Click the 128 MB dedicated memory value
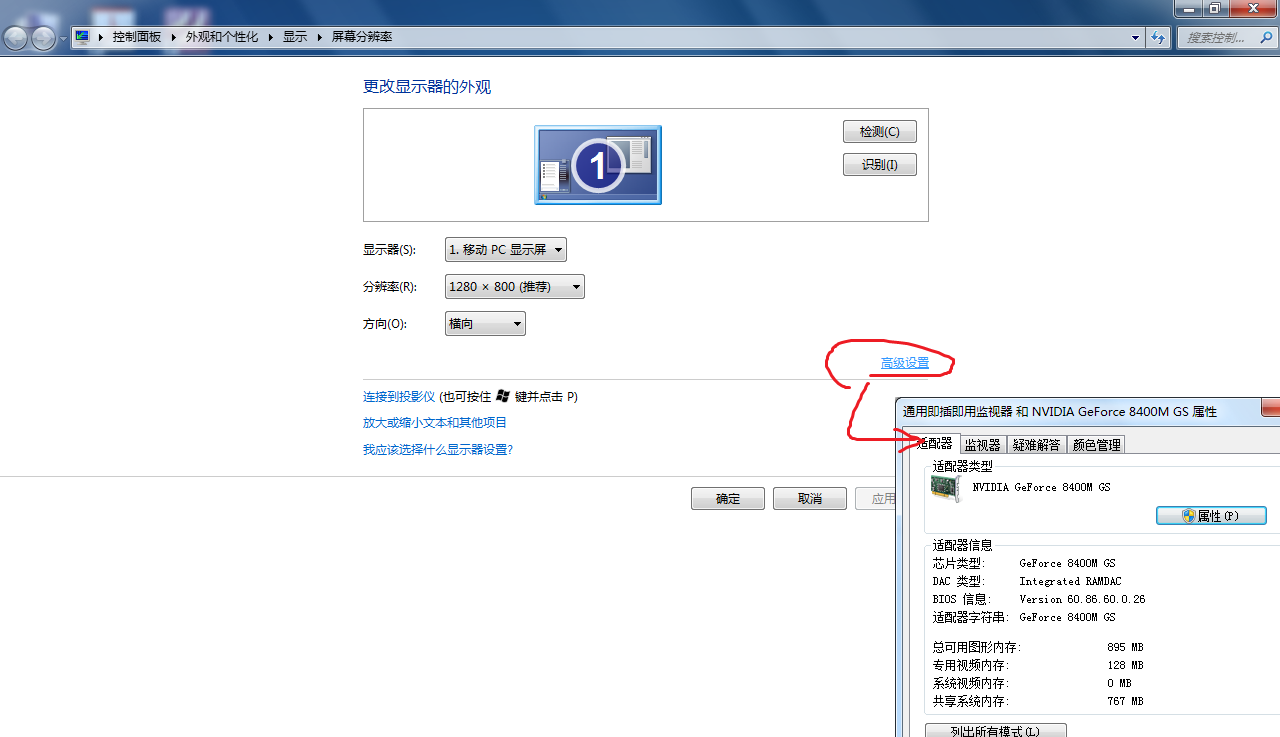 tap(1125, 665)
